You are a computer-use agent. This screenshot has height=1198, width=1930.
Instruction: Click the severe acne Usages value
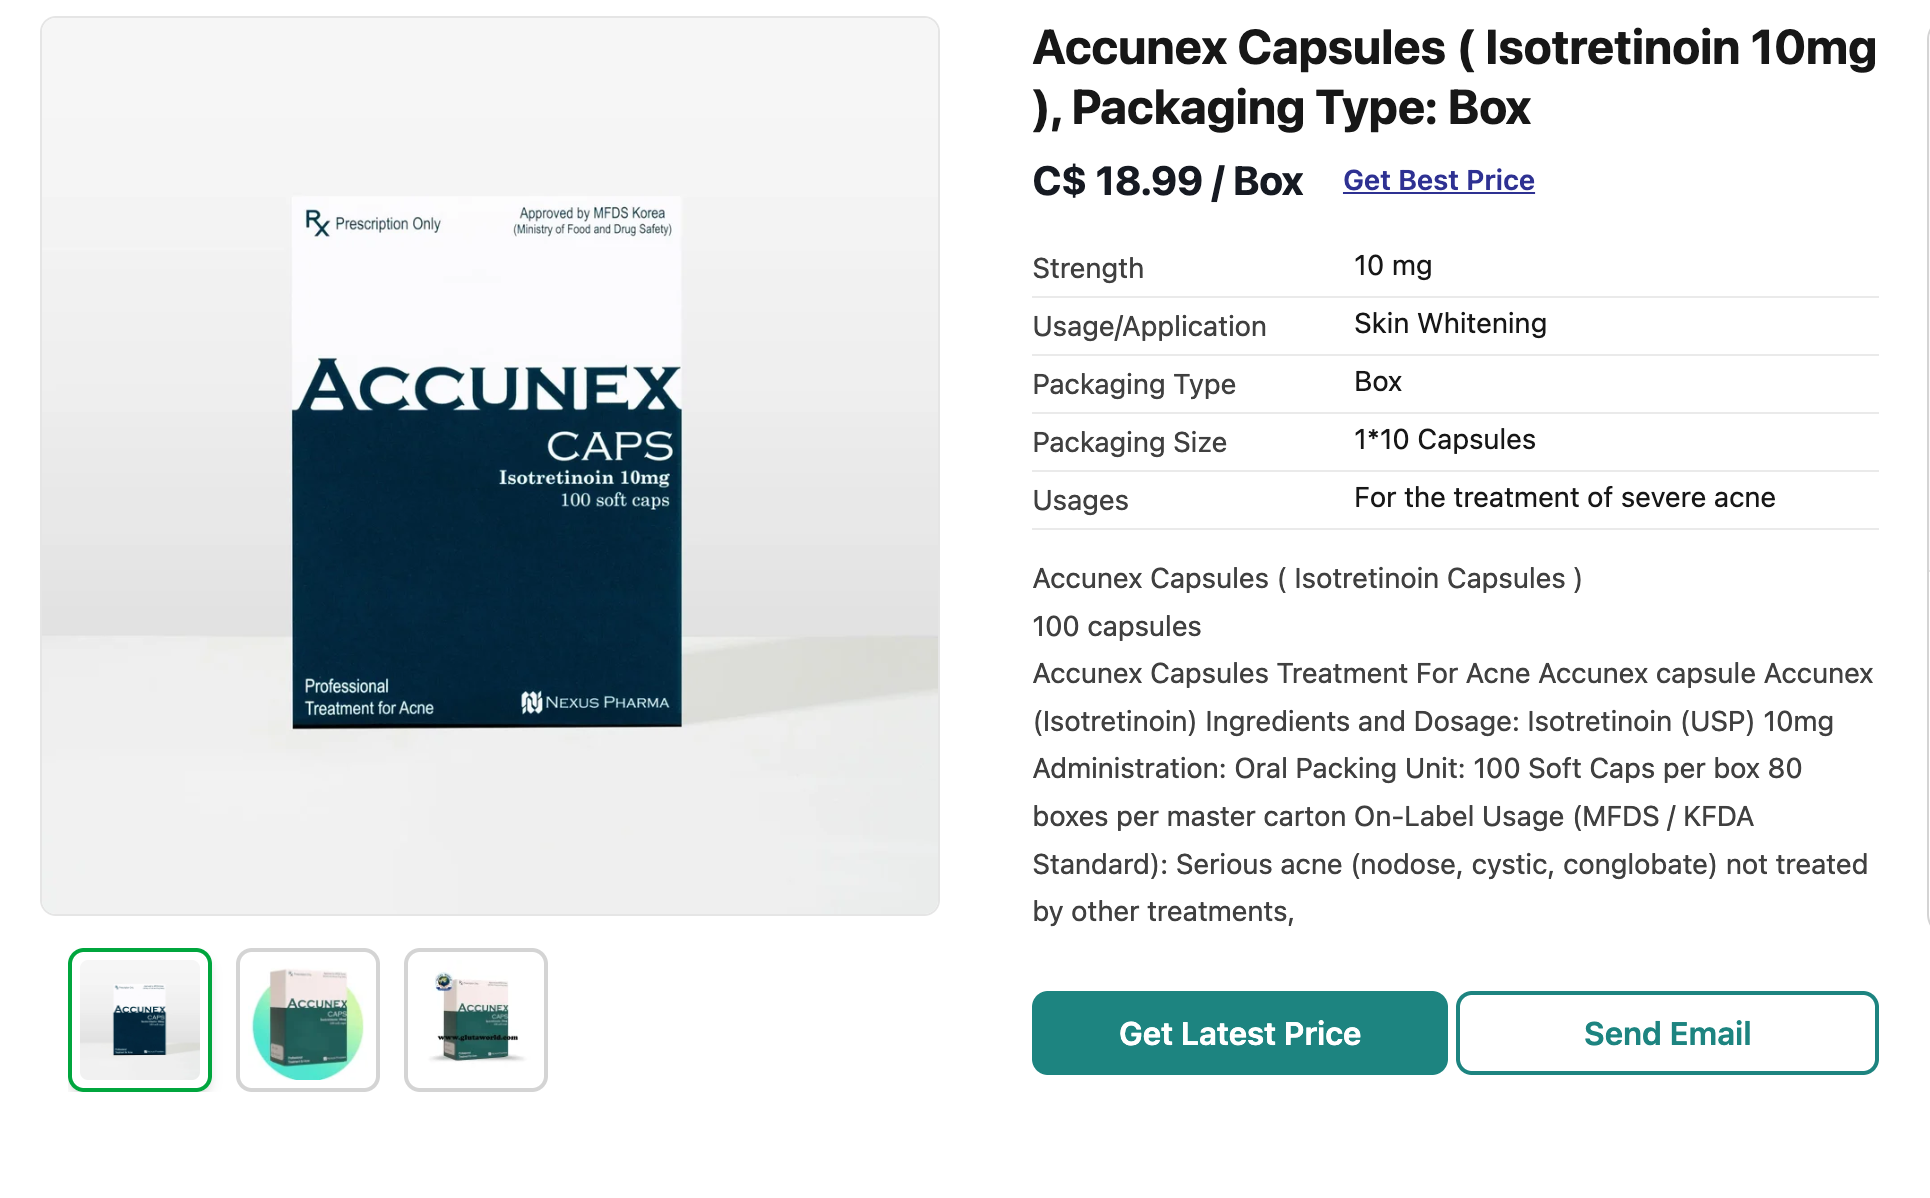click(x=1564, y=498)
